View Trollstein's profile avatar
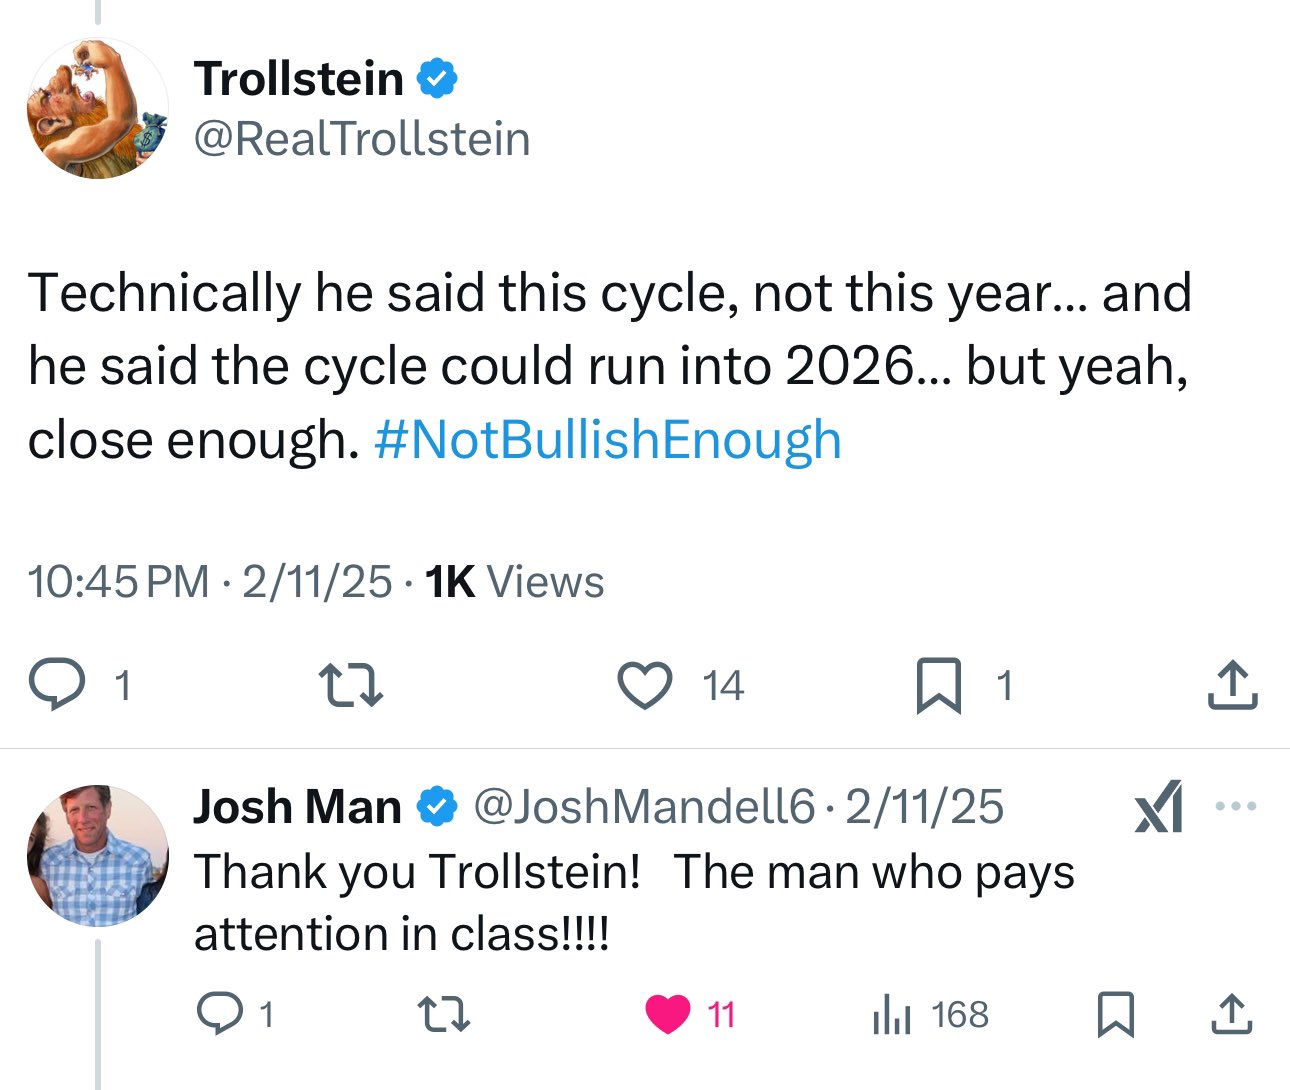 pos(97,110)
